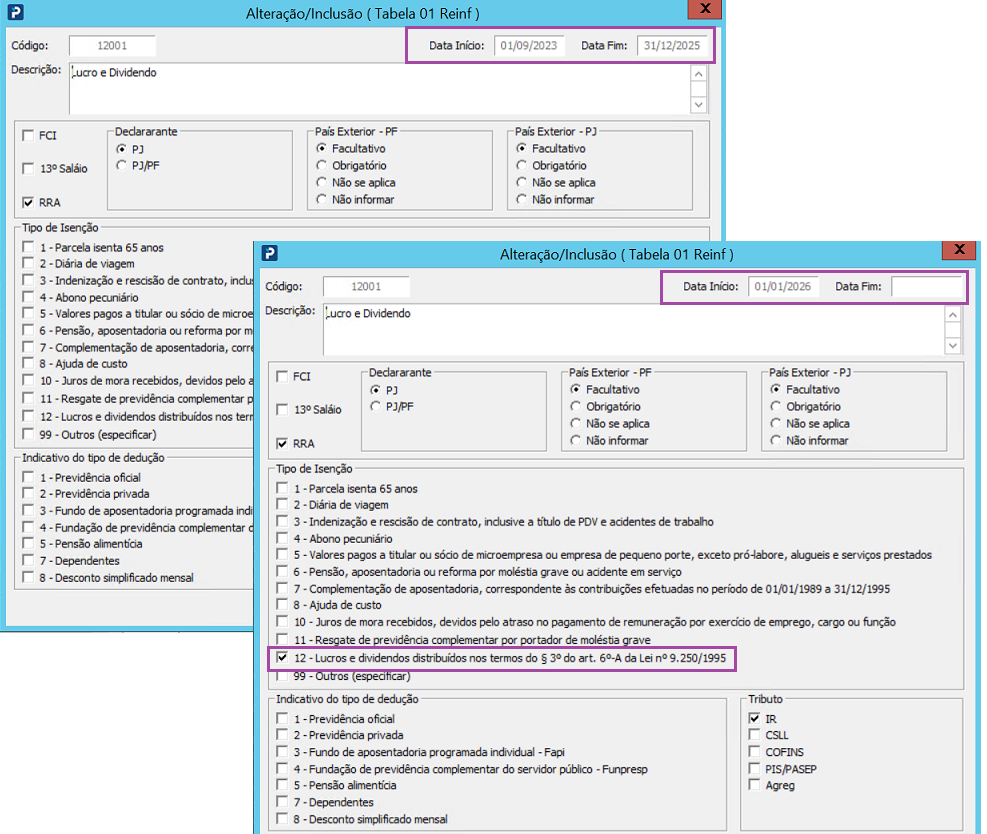Click Data Início field showing 01/09/2023
Screen dimensions: 987x834
pos(529,45)
